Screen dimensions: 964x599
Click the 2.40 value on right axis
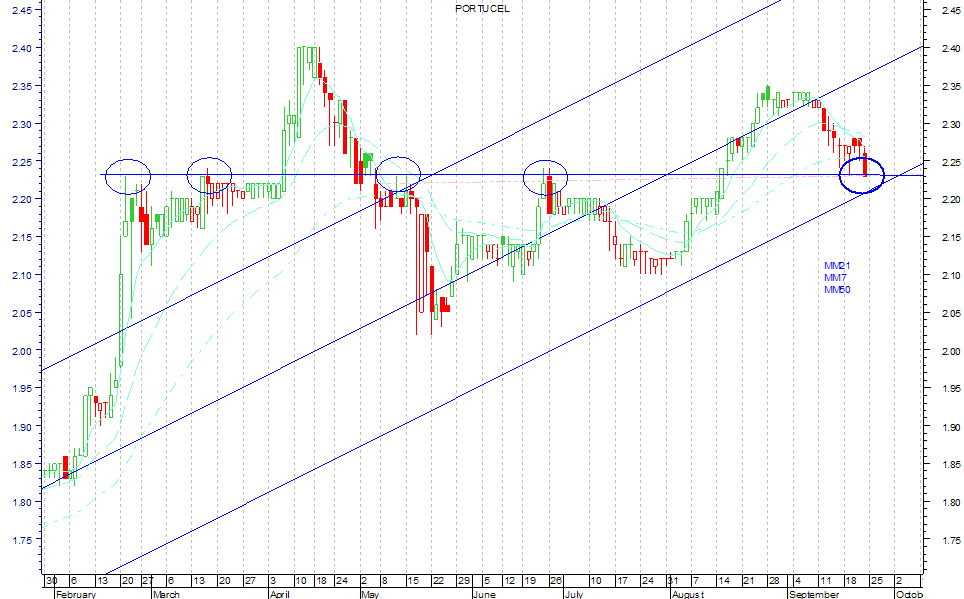coord(951,48)
